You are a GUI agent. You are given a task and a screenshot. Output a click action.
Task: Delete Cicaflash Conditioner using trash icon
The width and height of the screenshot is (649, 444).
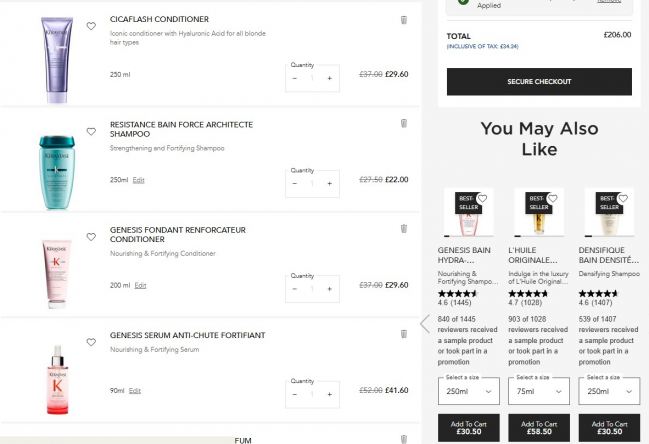404,19
